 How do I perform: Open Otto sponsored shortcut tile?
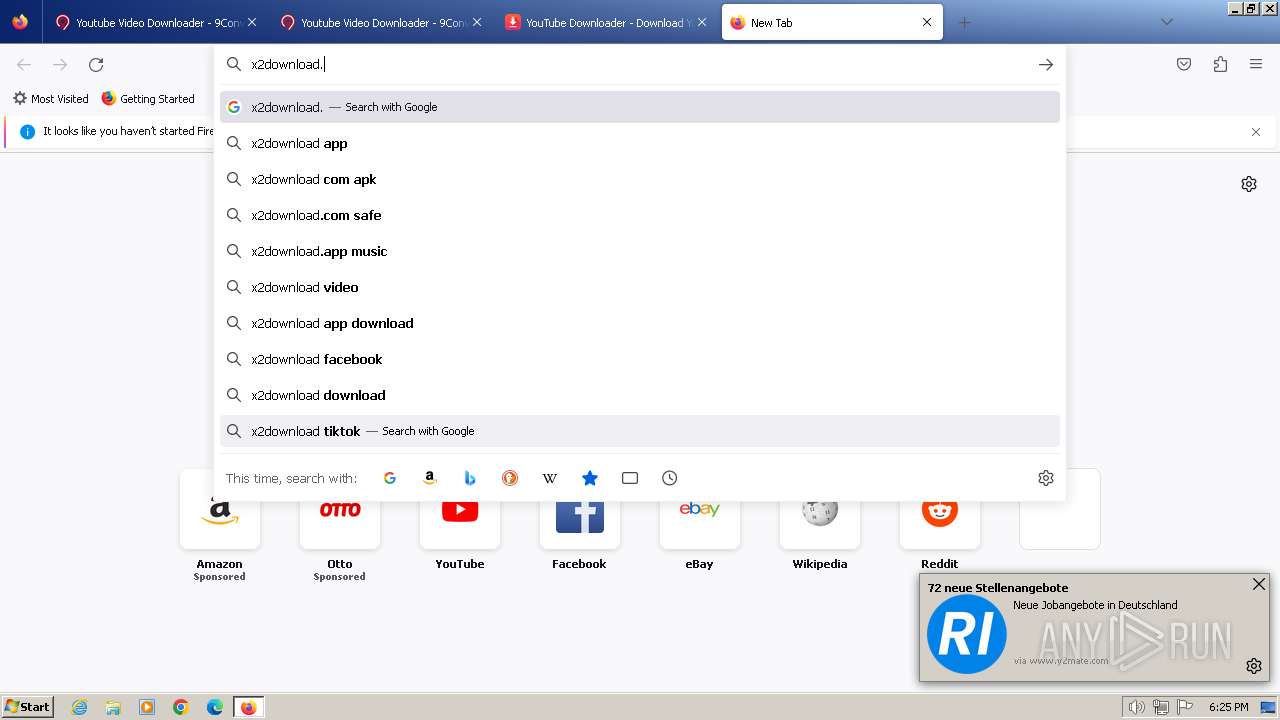coord(340,525)
